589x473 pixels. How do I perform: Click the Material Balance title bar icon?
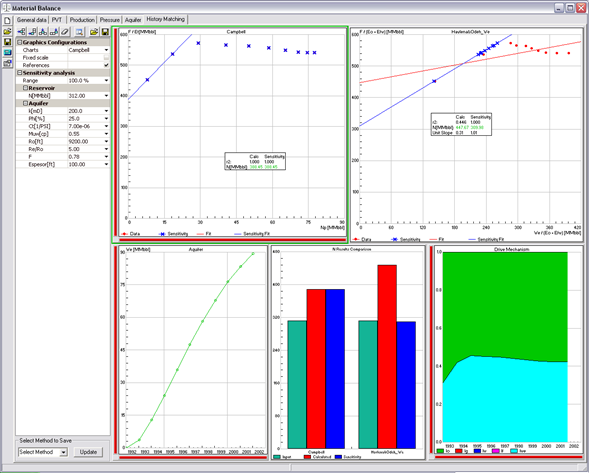(x=6, y=8)
